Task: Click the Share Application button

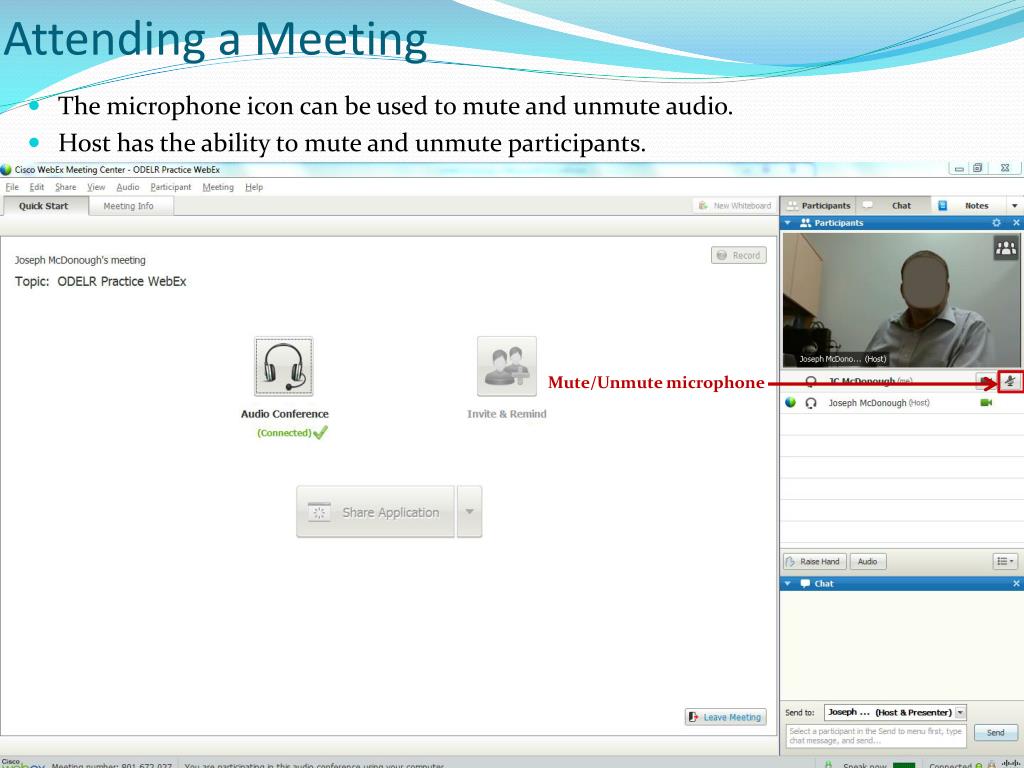Action: tap(376, 511)
